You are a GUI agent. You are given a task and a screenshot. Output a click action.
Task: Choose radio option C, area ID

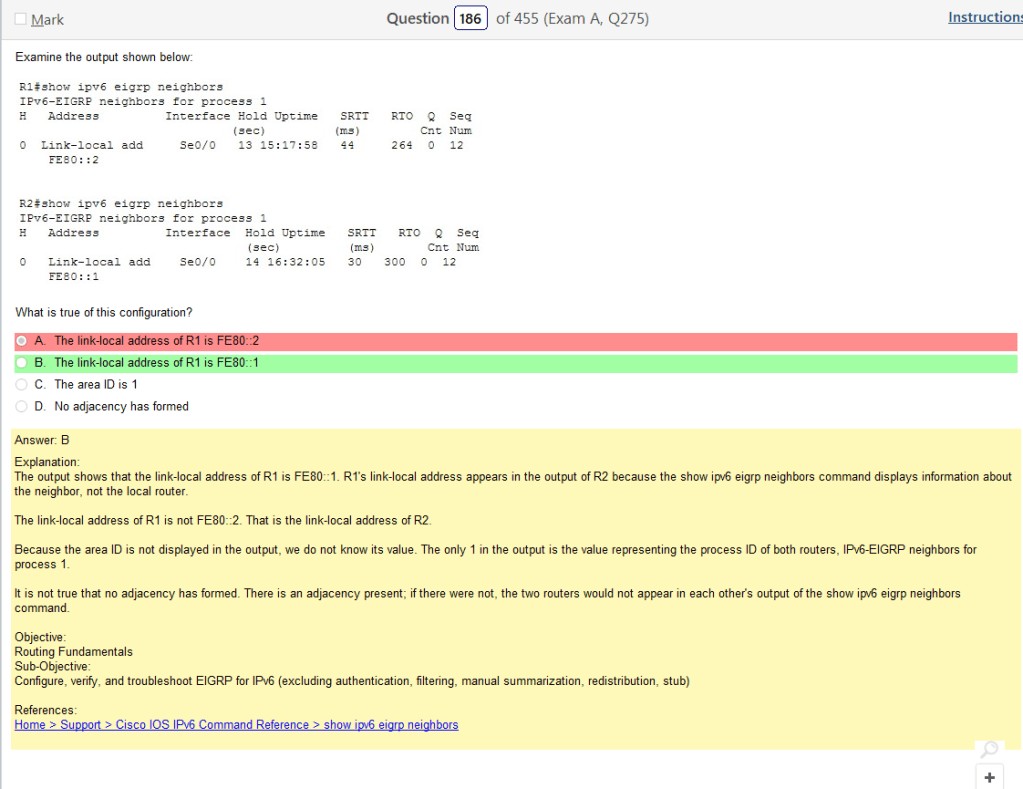(x=21, y=384)
